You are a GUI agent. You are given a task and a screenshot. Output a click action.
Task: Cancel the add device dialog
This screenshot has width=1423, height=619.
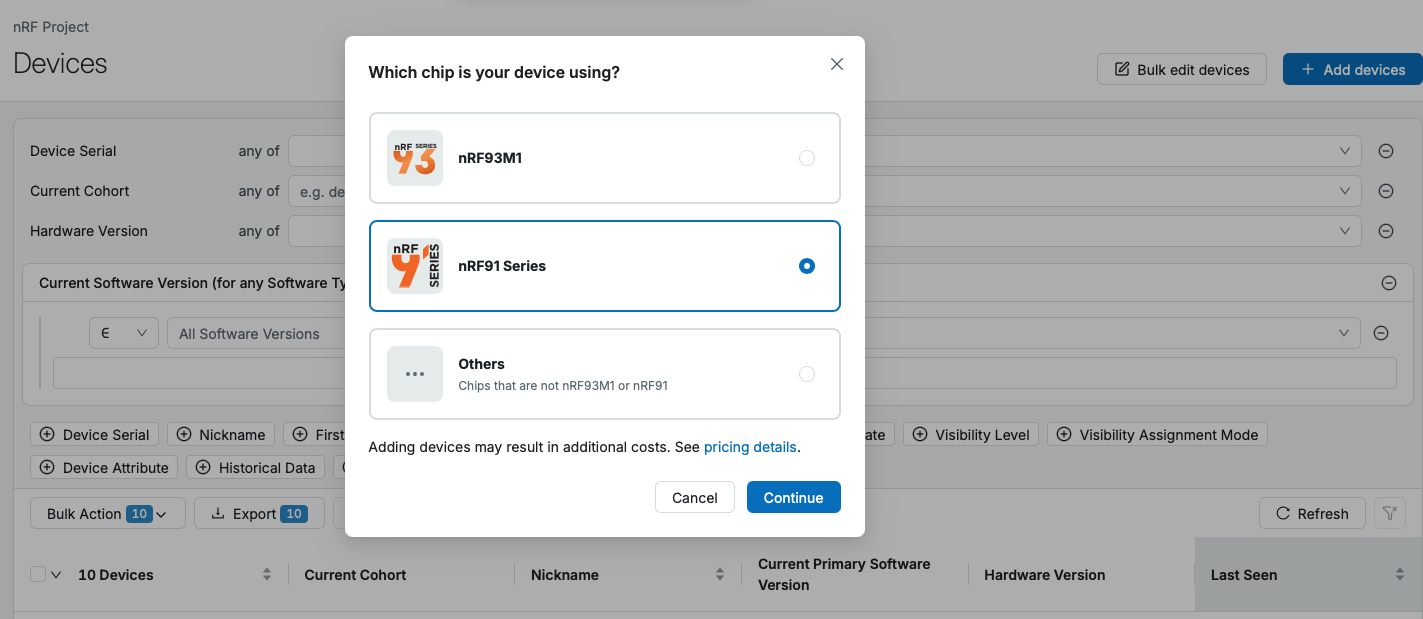(x=695, y=497)
